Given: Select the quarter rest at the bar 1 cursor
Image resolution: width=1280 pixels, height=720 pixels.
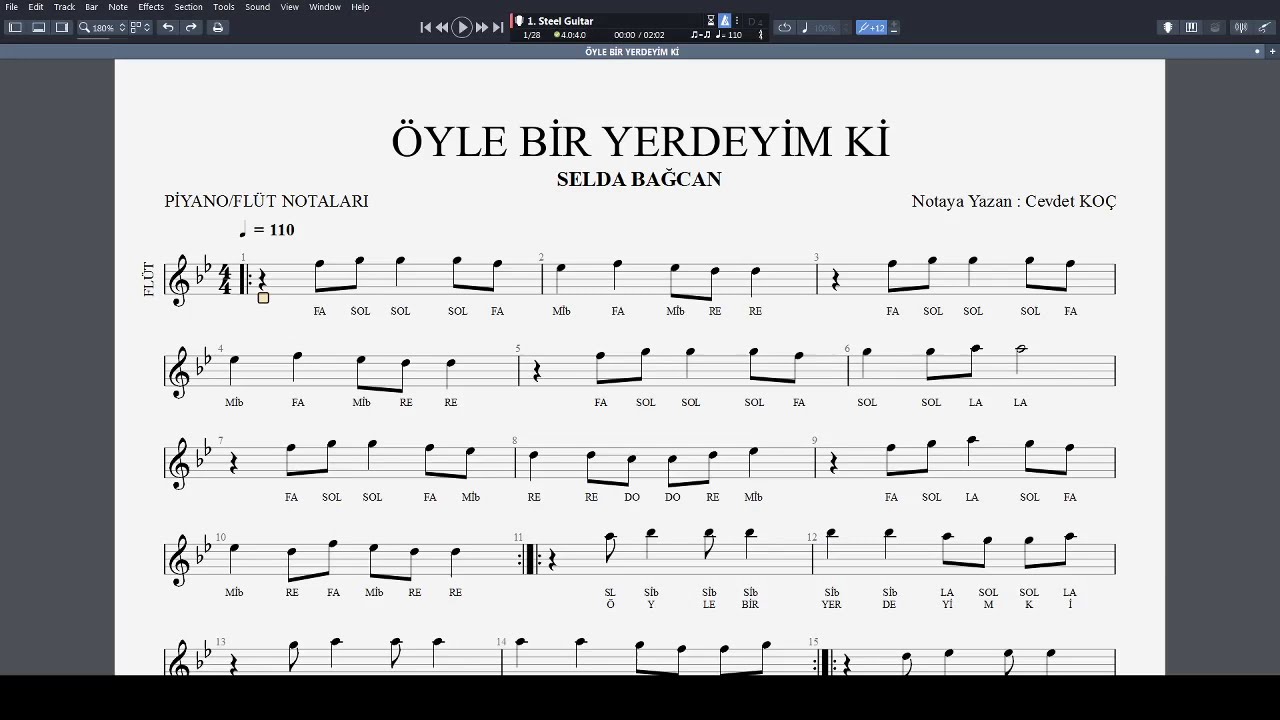Looking at the screenshot, I should [x=263, y=282].
